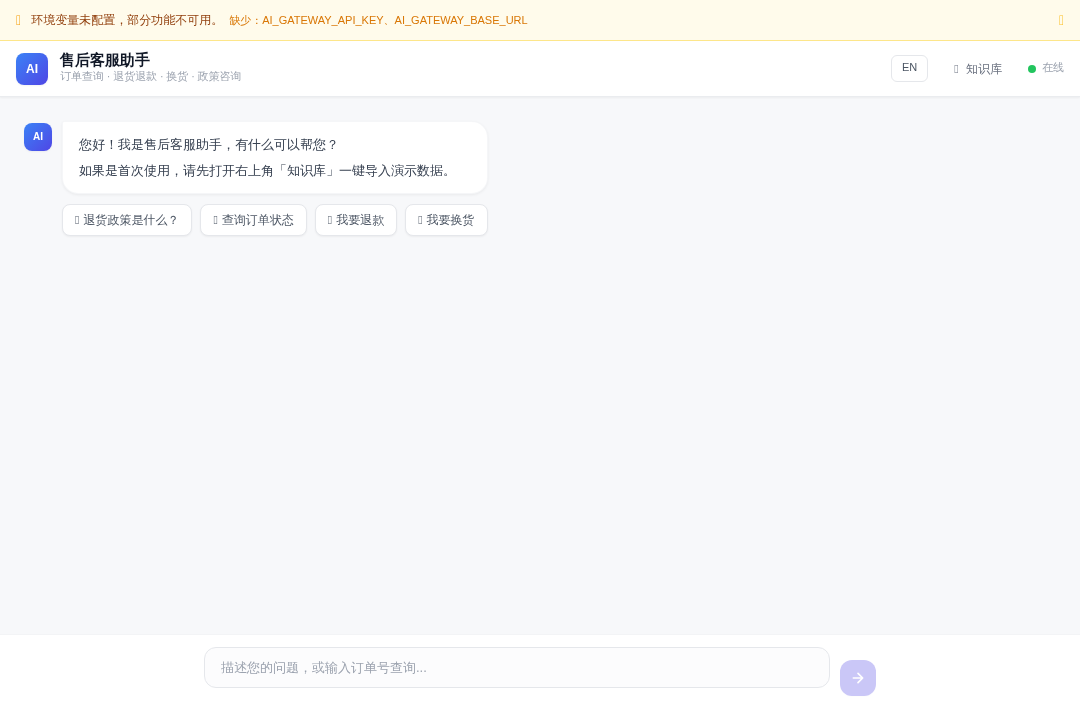
Task: Dismiss the environment variable warning banner
Action: tap(1061, 20)
